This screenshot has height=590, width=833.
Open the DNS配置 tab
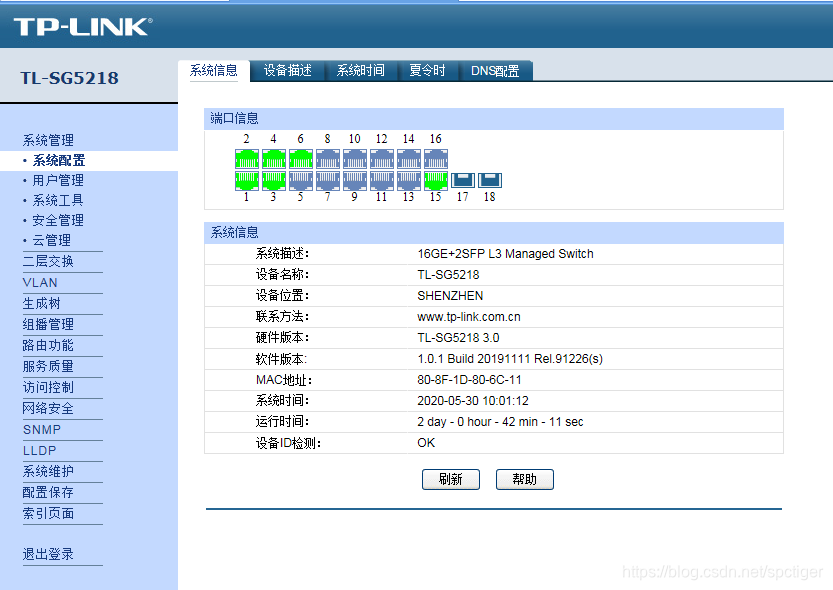495,71
